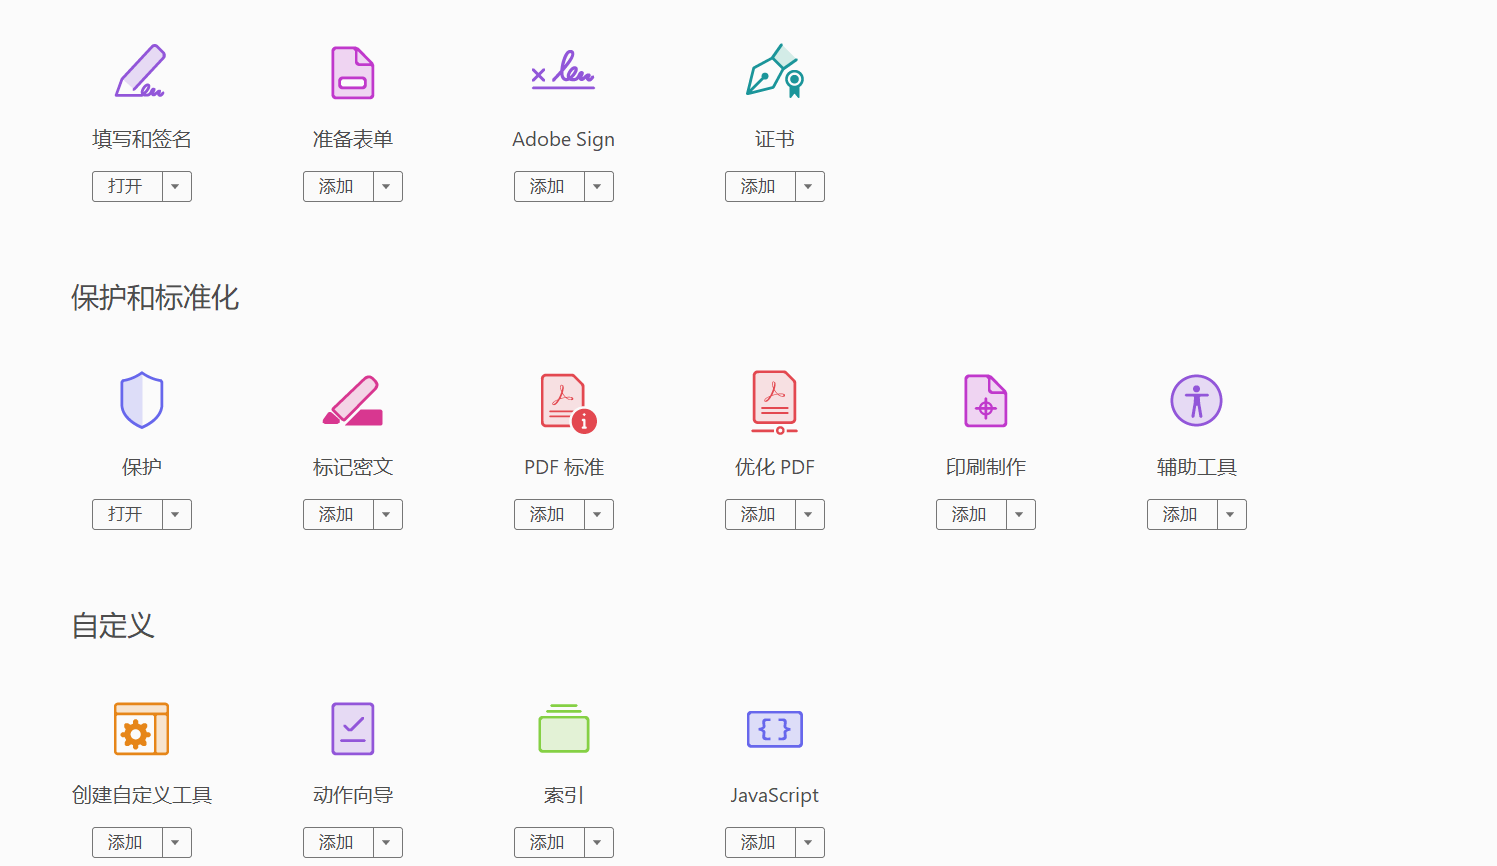Select the 创建自定义工具 gear icon
1497x866 pixels.
click(x=141, y=729)
